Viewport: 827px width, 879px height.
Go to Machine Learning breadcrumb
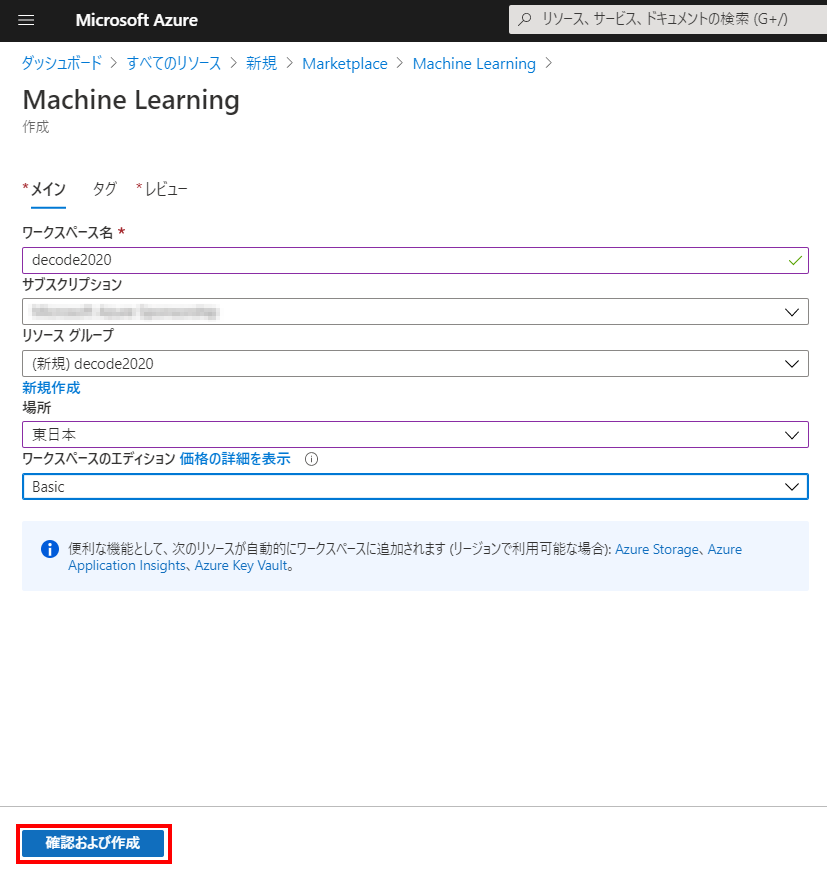[x=474, y=64]
